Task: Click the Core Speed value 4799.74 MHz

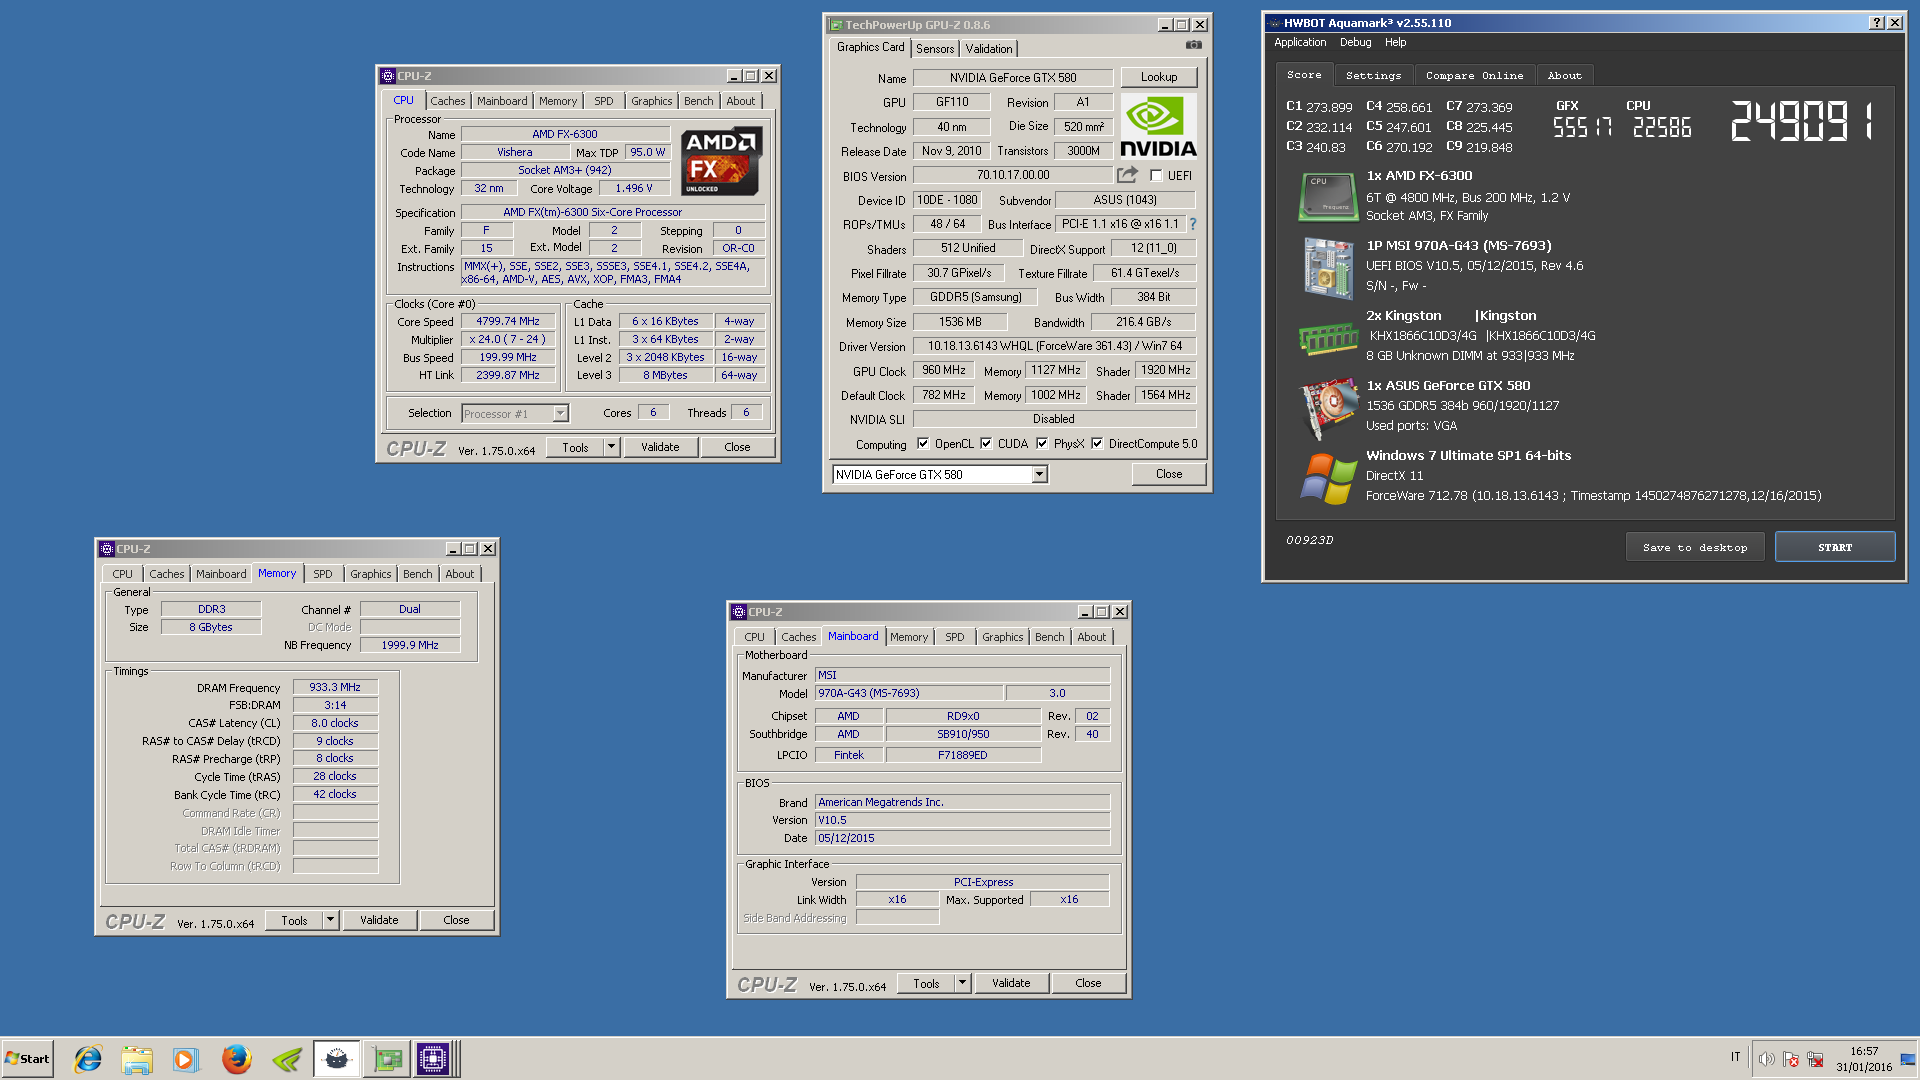Action: point(508,322)
